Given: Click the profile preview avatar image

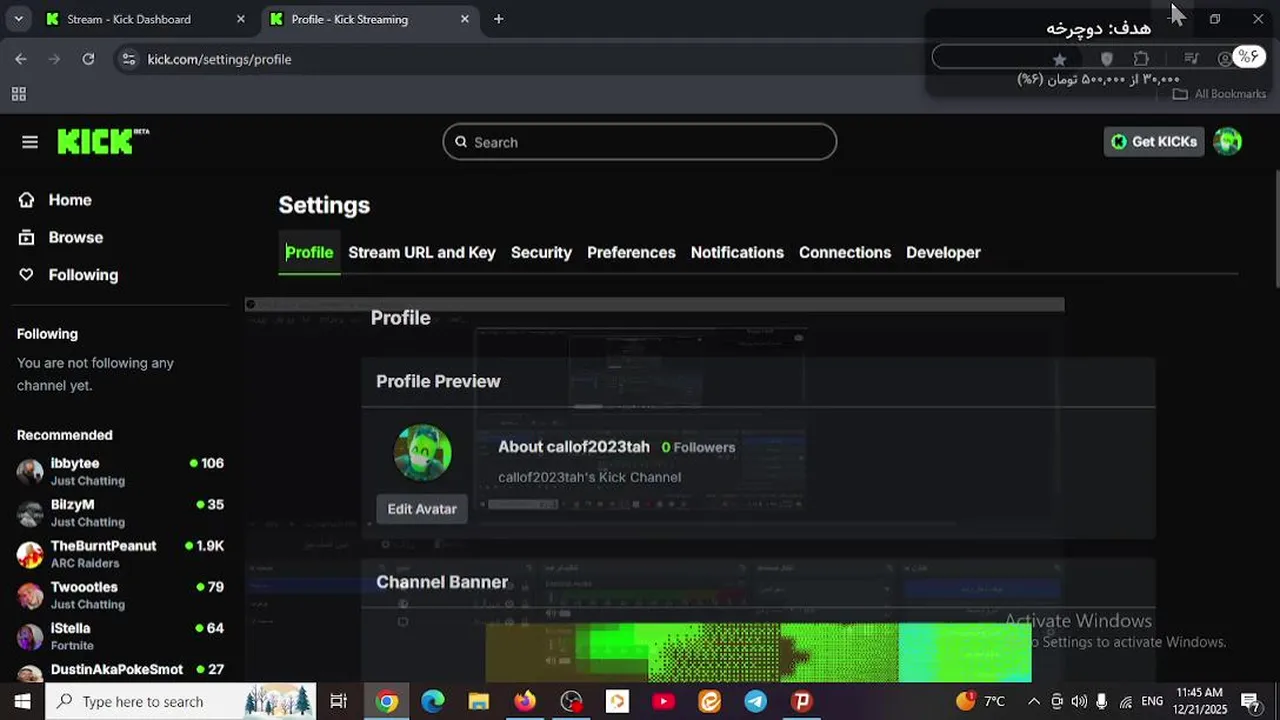Looking at the screenshot, I should pos(423,453).
